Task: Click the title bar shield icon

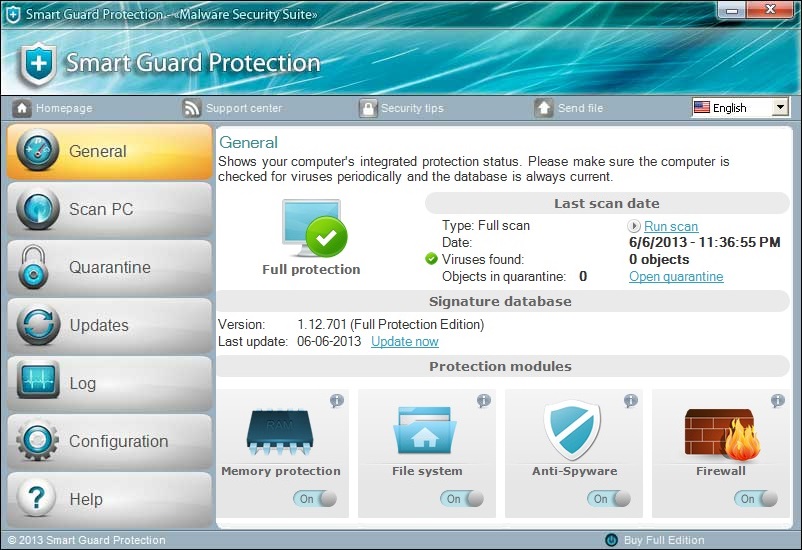Action: point(13,14)
